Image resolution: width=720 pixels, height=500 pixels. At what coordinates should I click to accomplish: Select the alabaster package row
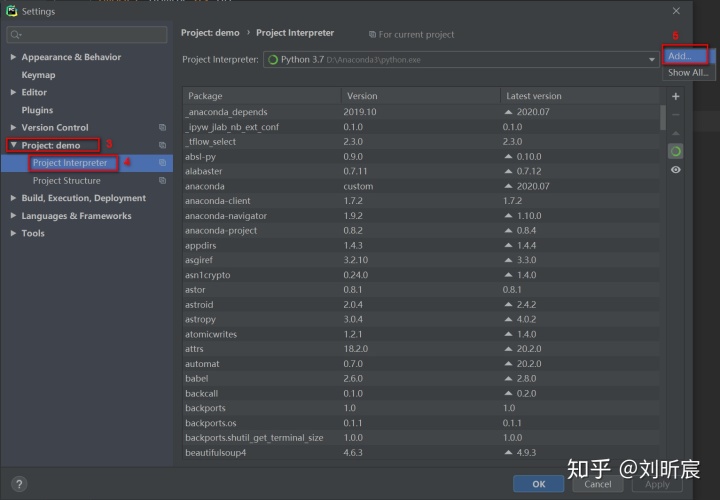tap(421, 171)
